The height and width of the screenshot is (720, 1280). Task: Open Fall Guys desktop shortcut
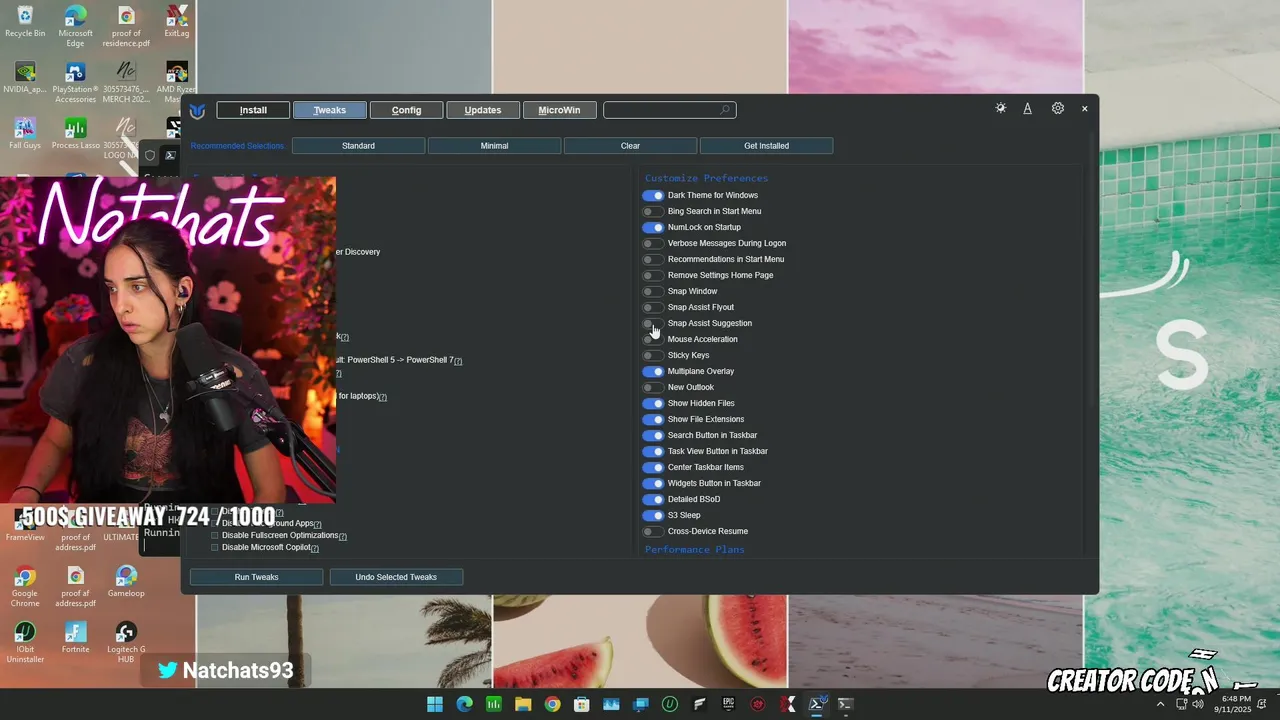pos(25,134)
